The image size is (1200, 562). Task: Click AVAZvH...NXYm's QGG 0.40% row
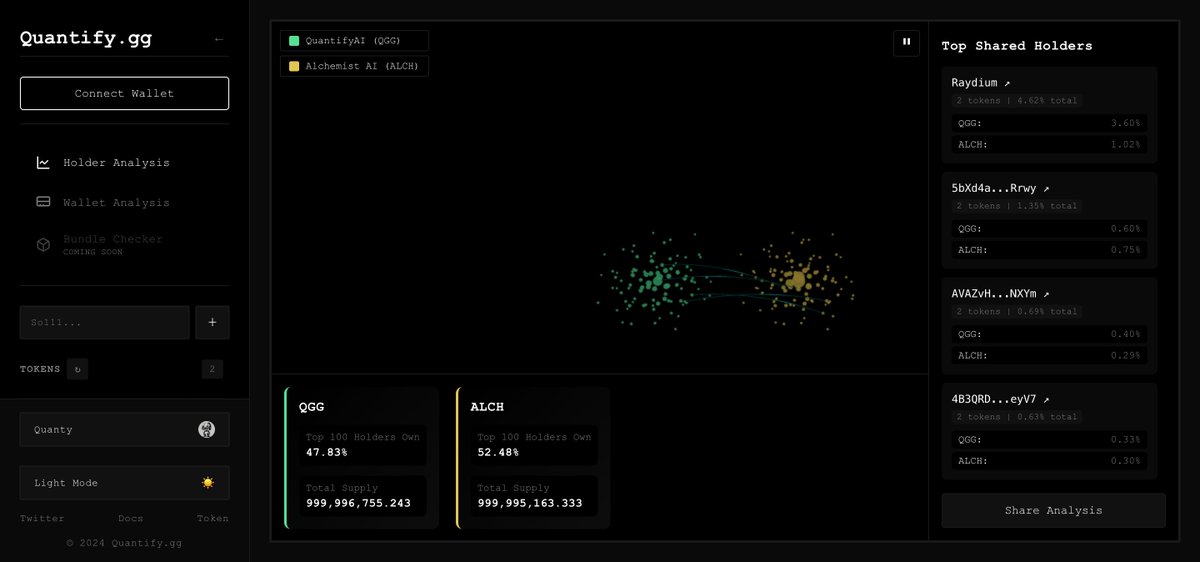coord(1049,334)
